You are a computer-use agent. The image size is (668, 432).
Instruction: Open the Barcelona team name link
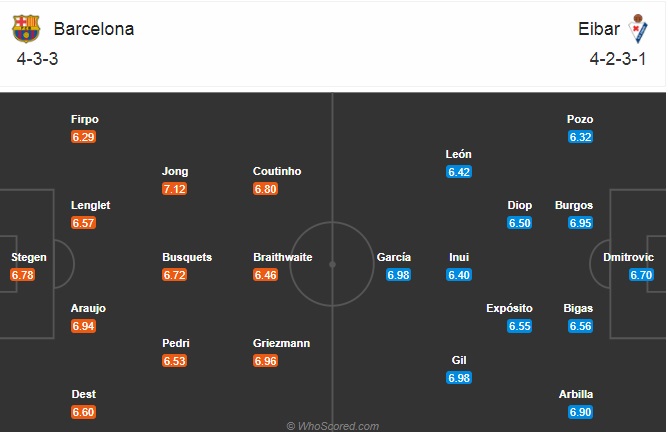click(94, 29)
